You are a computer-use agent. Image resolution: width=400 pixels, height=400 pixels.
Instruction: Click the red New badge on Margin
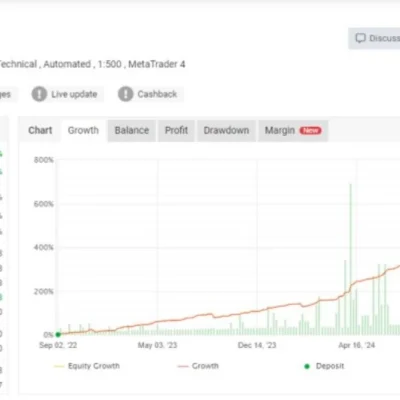(x=310, y=130)
